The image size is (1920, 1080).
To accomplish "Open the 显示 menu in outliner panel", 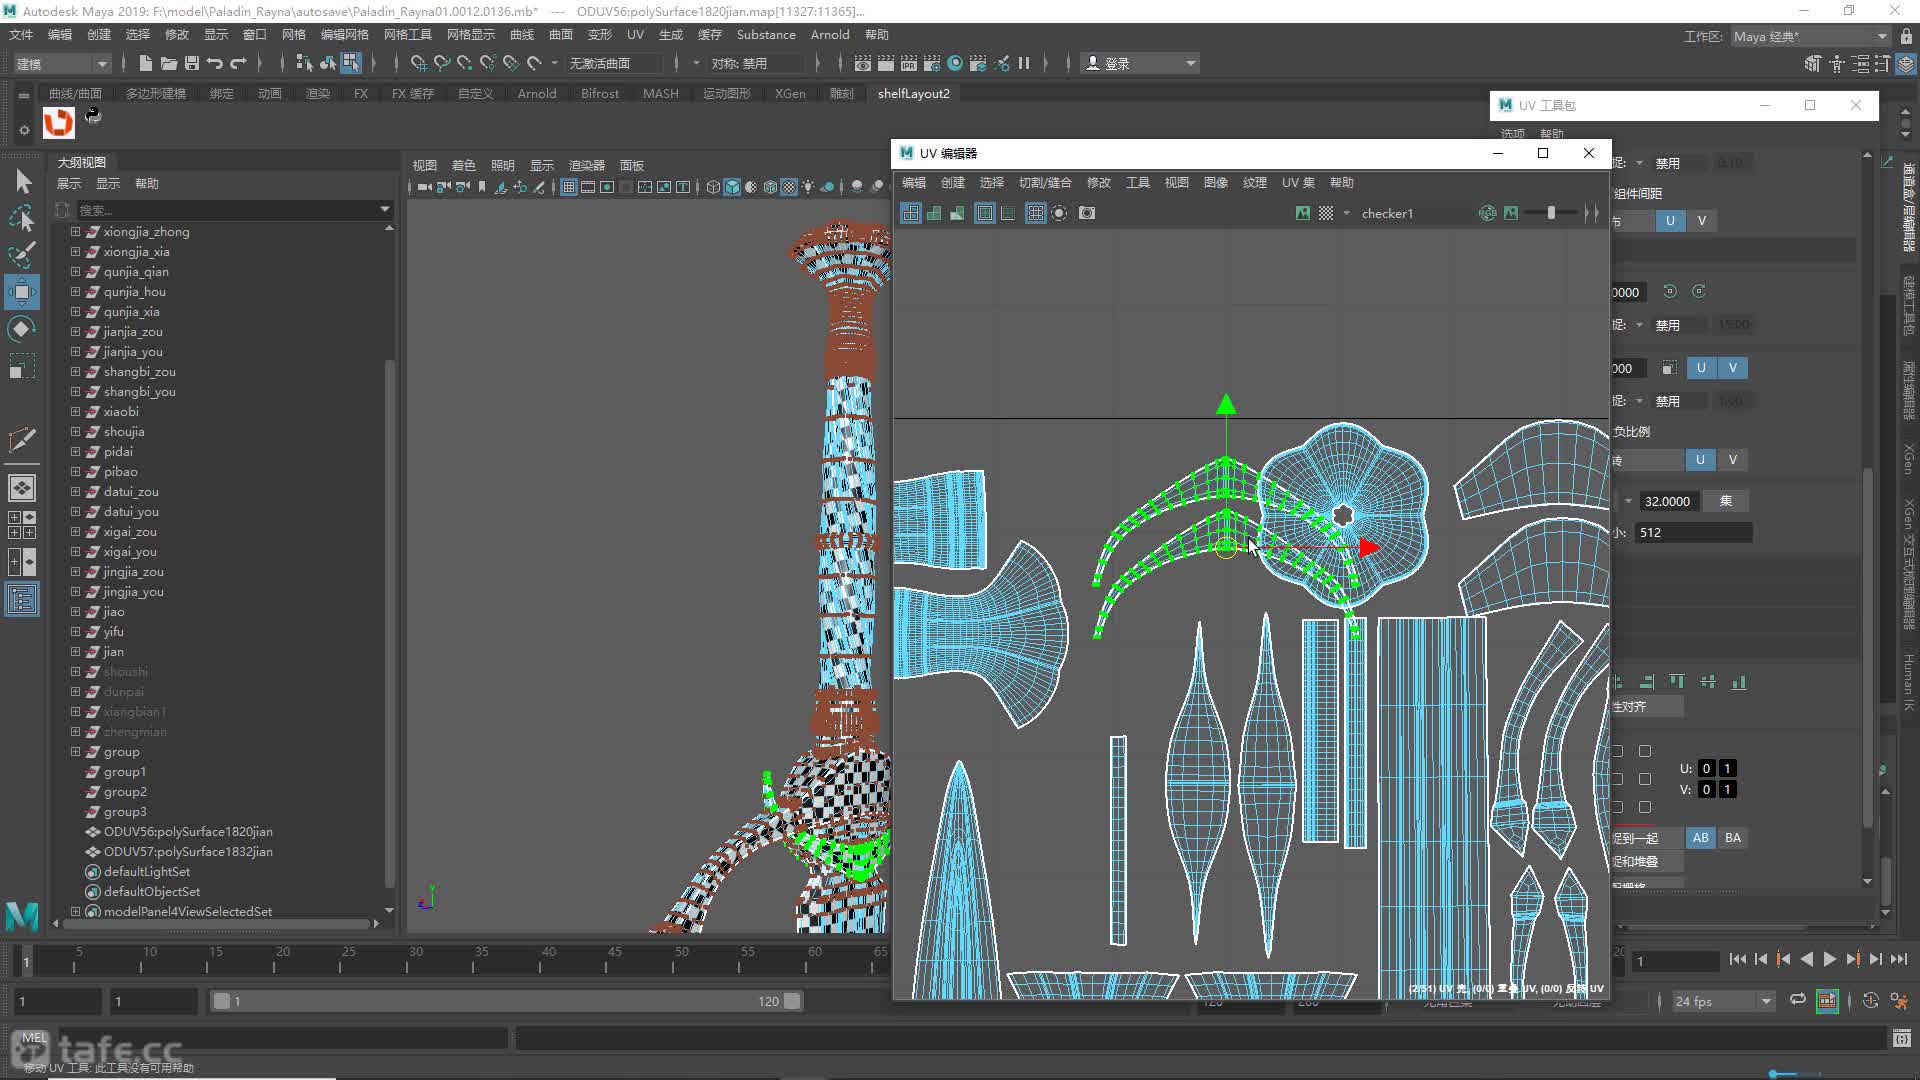I will tap(108, 183).
